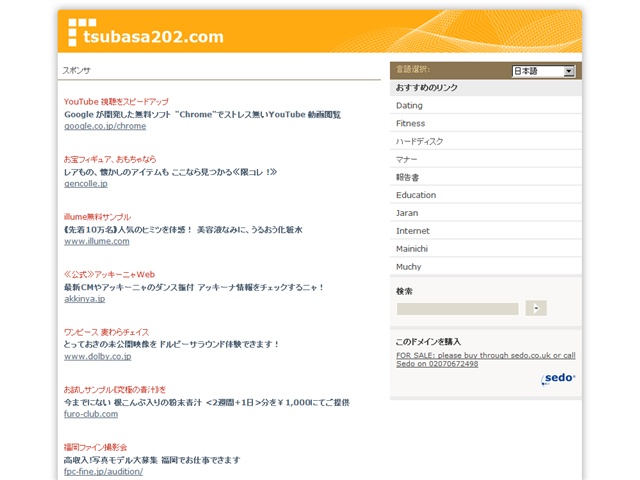The width and height of the screenshot is (640, 480).
Task: Open the 日本語 language dropdown
Action: pyautogui.click(x=543, y=71)
